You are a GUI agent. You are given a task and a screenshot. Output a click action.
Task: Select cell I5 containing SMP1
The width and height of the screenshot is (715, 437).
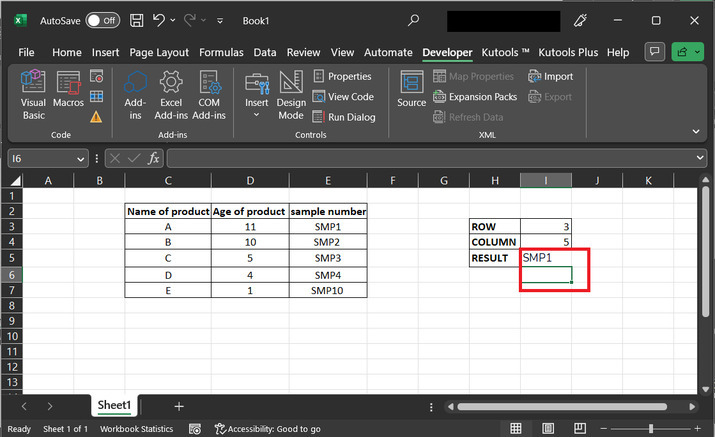pos(546,257)
